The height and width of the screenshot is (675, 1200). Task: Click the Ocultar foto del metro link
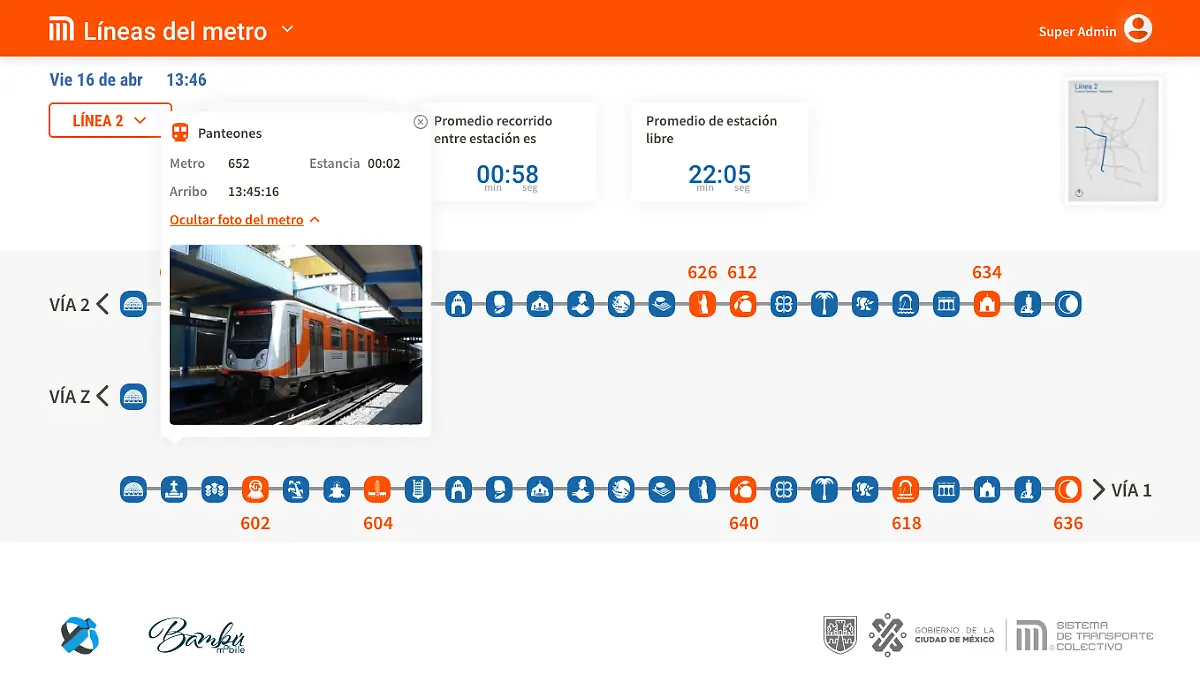click(x=239, y=219)
